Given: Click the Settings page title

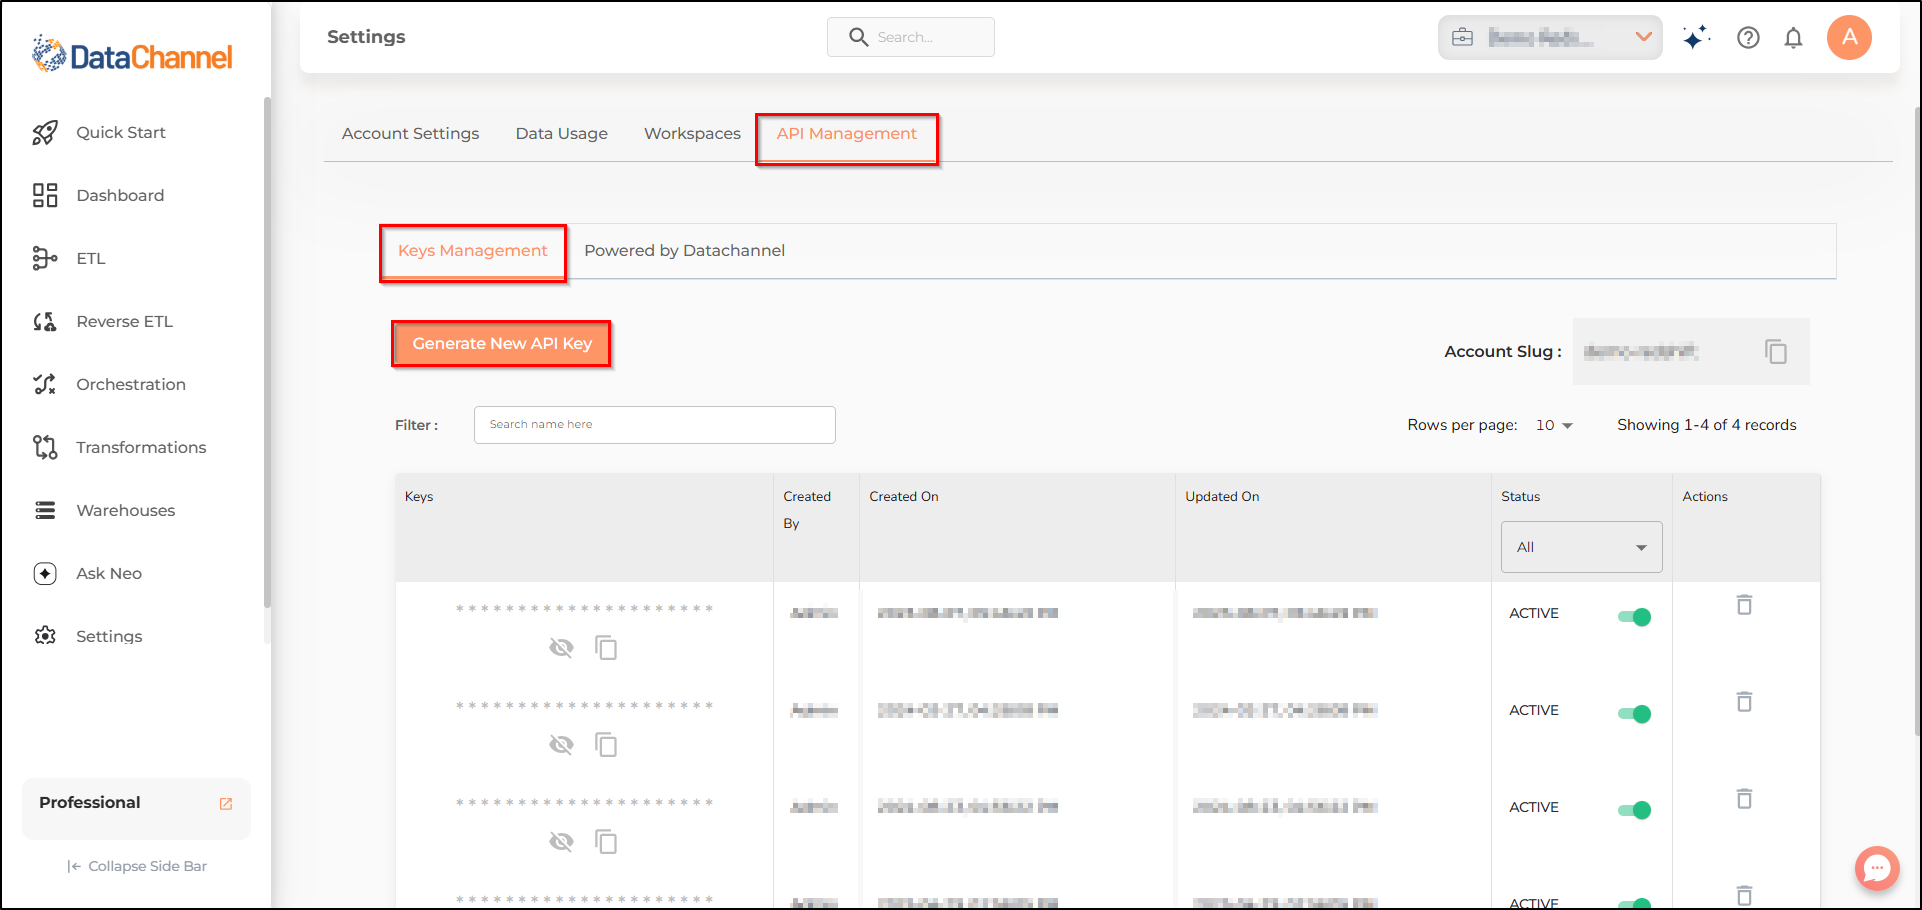Looking at the screenshot, I should tap(366, 37).
